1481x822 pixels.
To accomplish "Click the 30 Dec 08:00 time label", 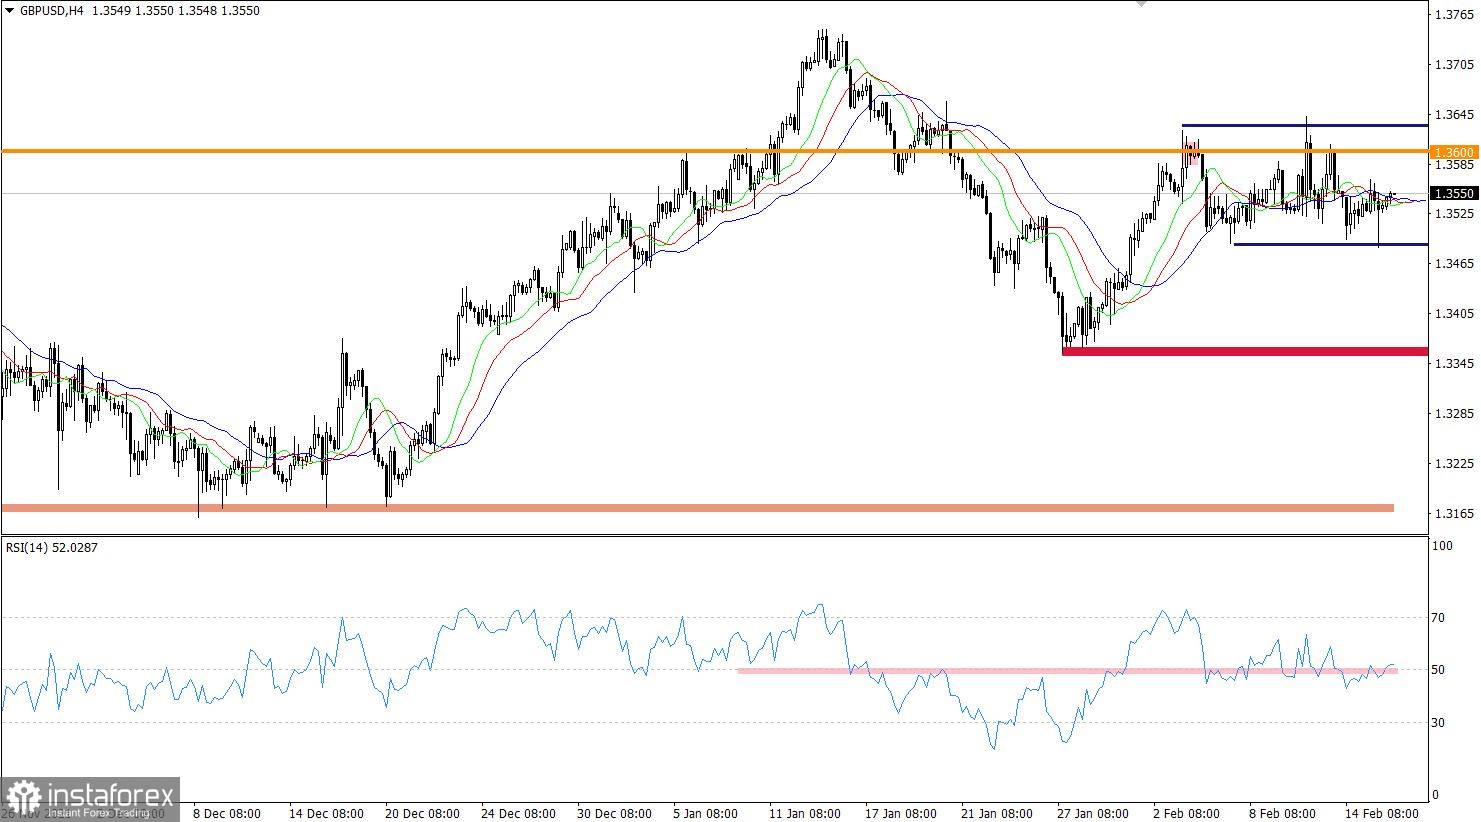I will (615, 813).
